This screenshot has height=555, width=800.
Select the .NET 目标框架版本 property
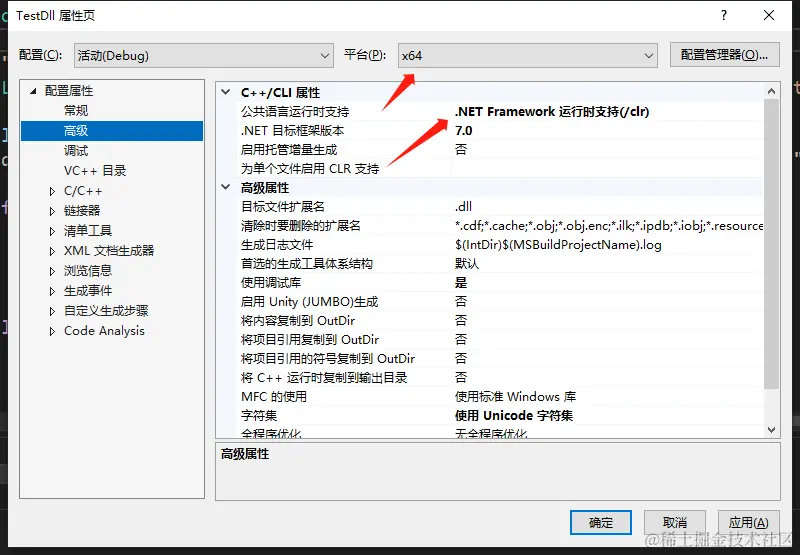pos(292,131)
